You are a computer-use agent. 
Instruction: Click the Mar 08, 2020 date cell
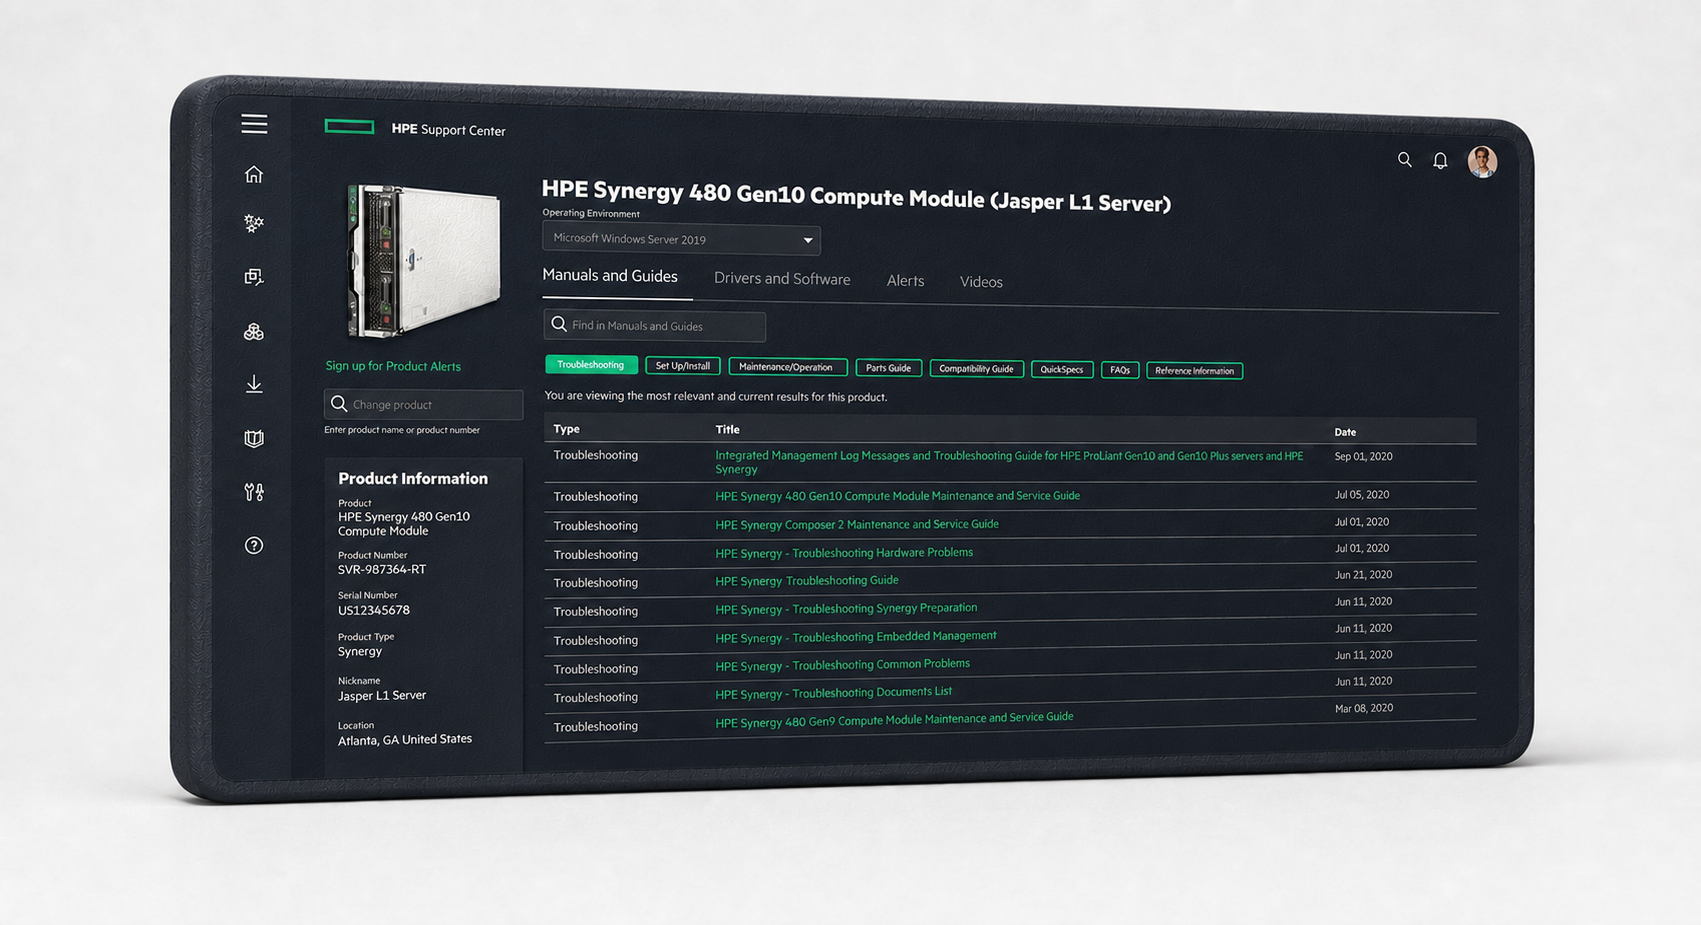[x=1364, y=708]
